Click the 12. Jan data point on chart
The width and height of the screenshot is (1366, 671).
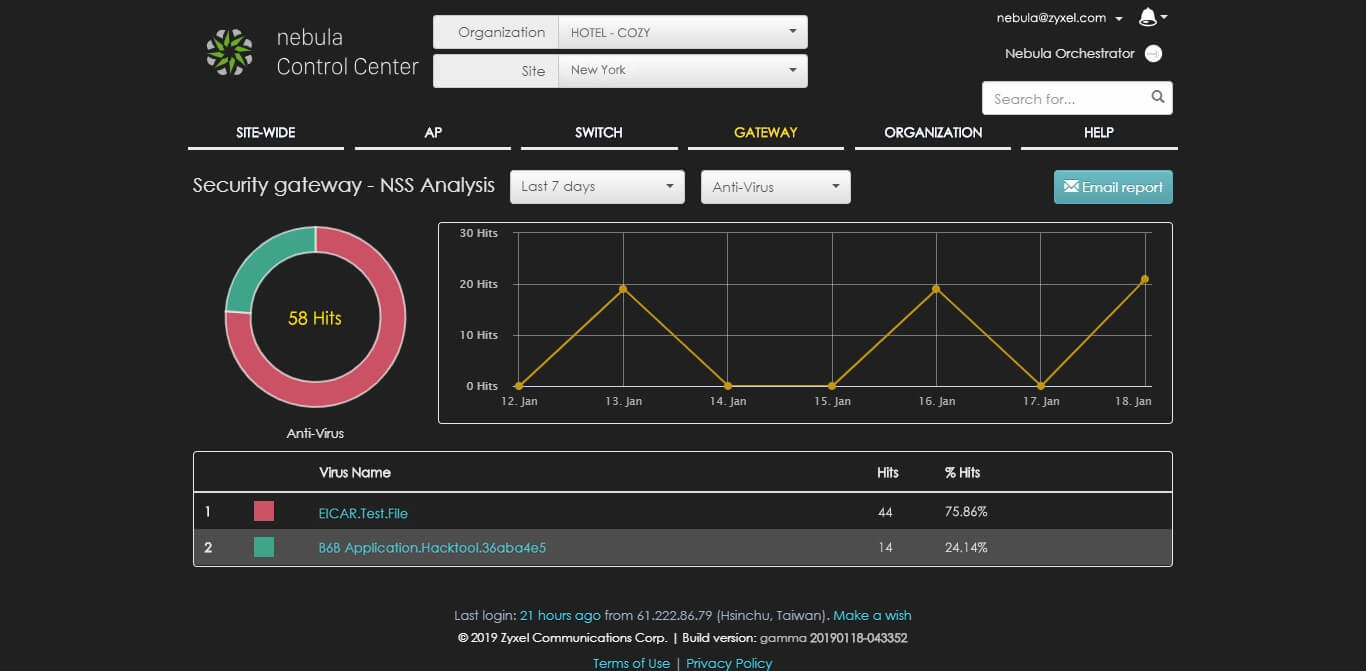pos(518,386)
